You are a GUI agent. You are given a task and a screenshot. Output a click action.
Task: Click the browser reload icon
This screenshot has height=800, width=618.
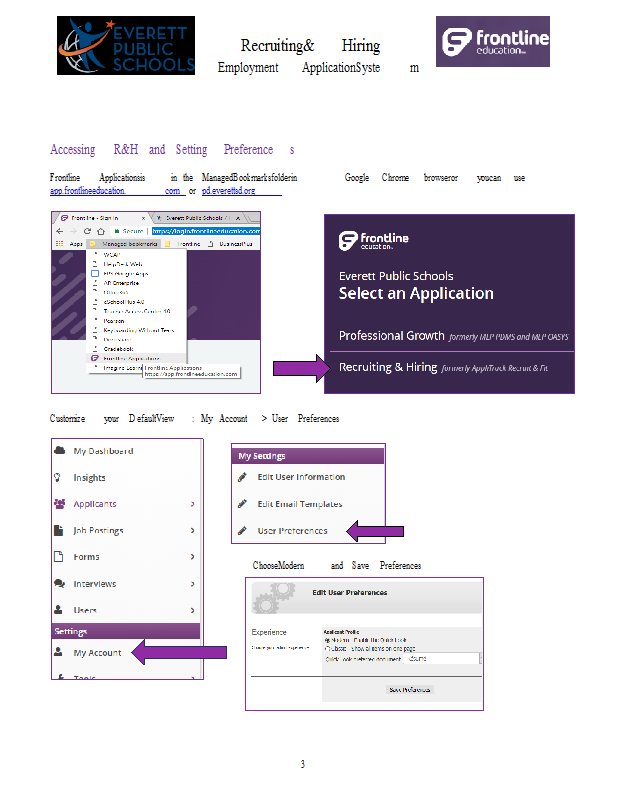pyautogui.click(x=87, y=231)
